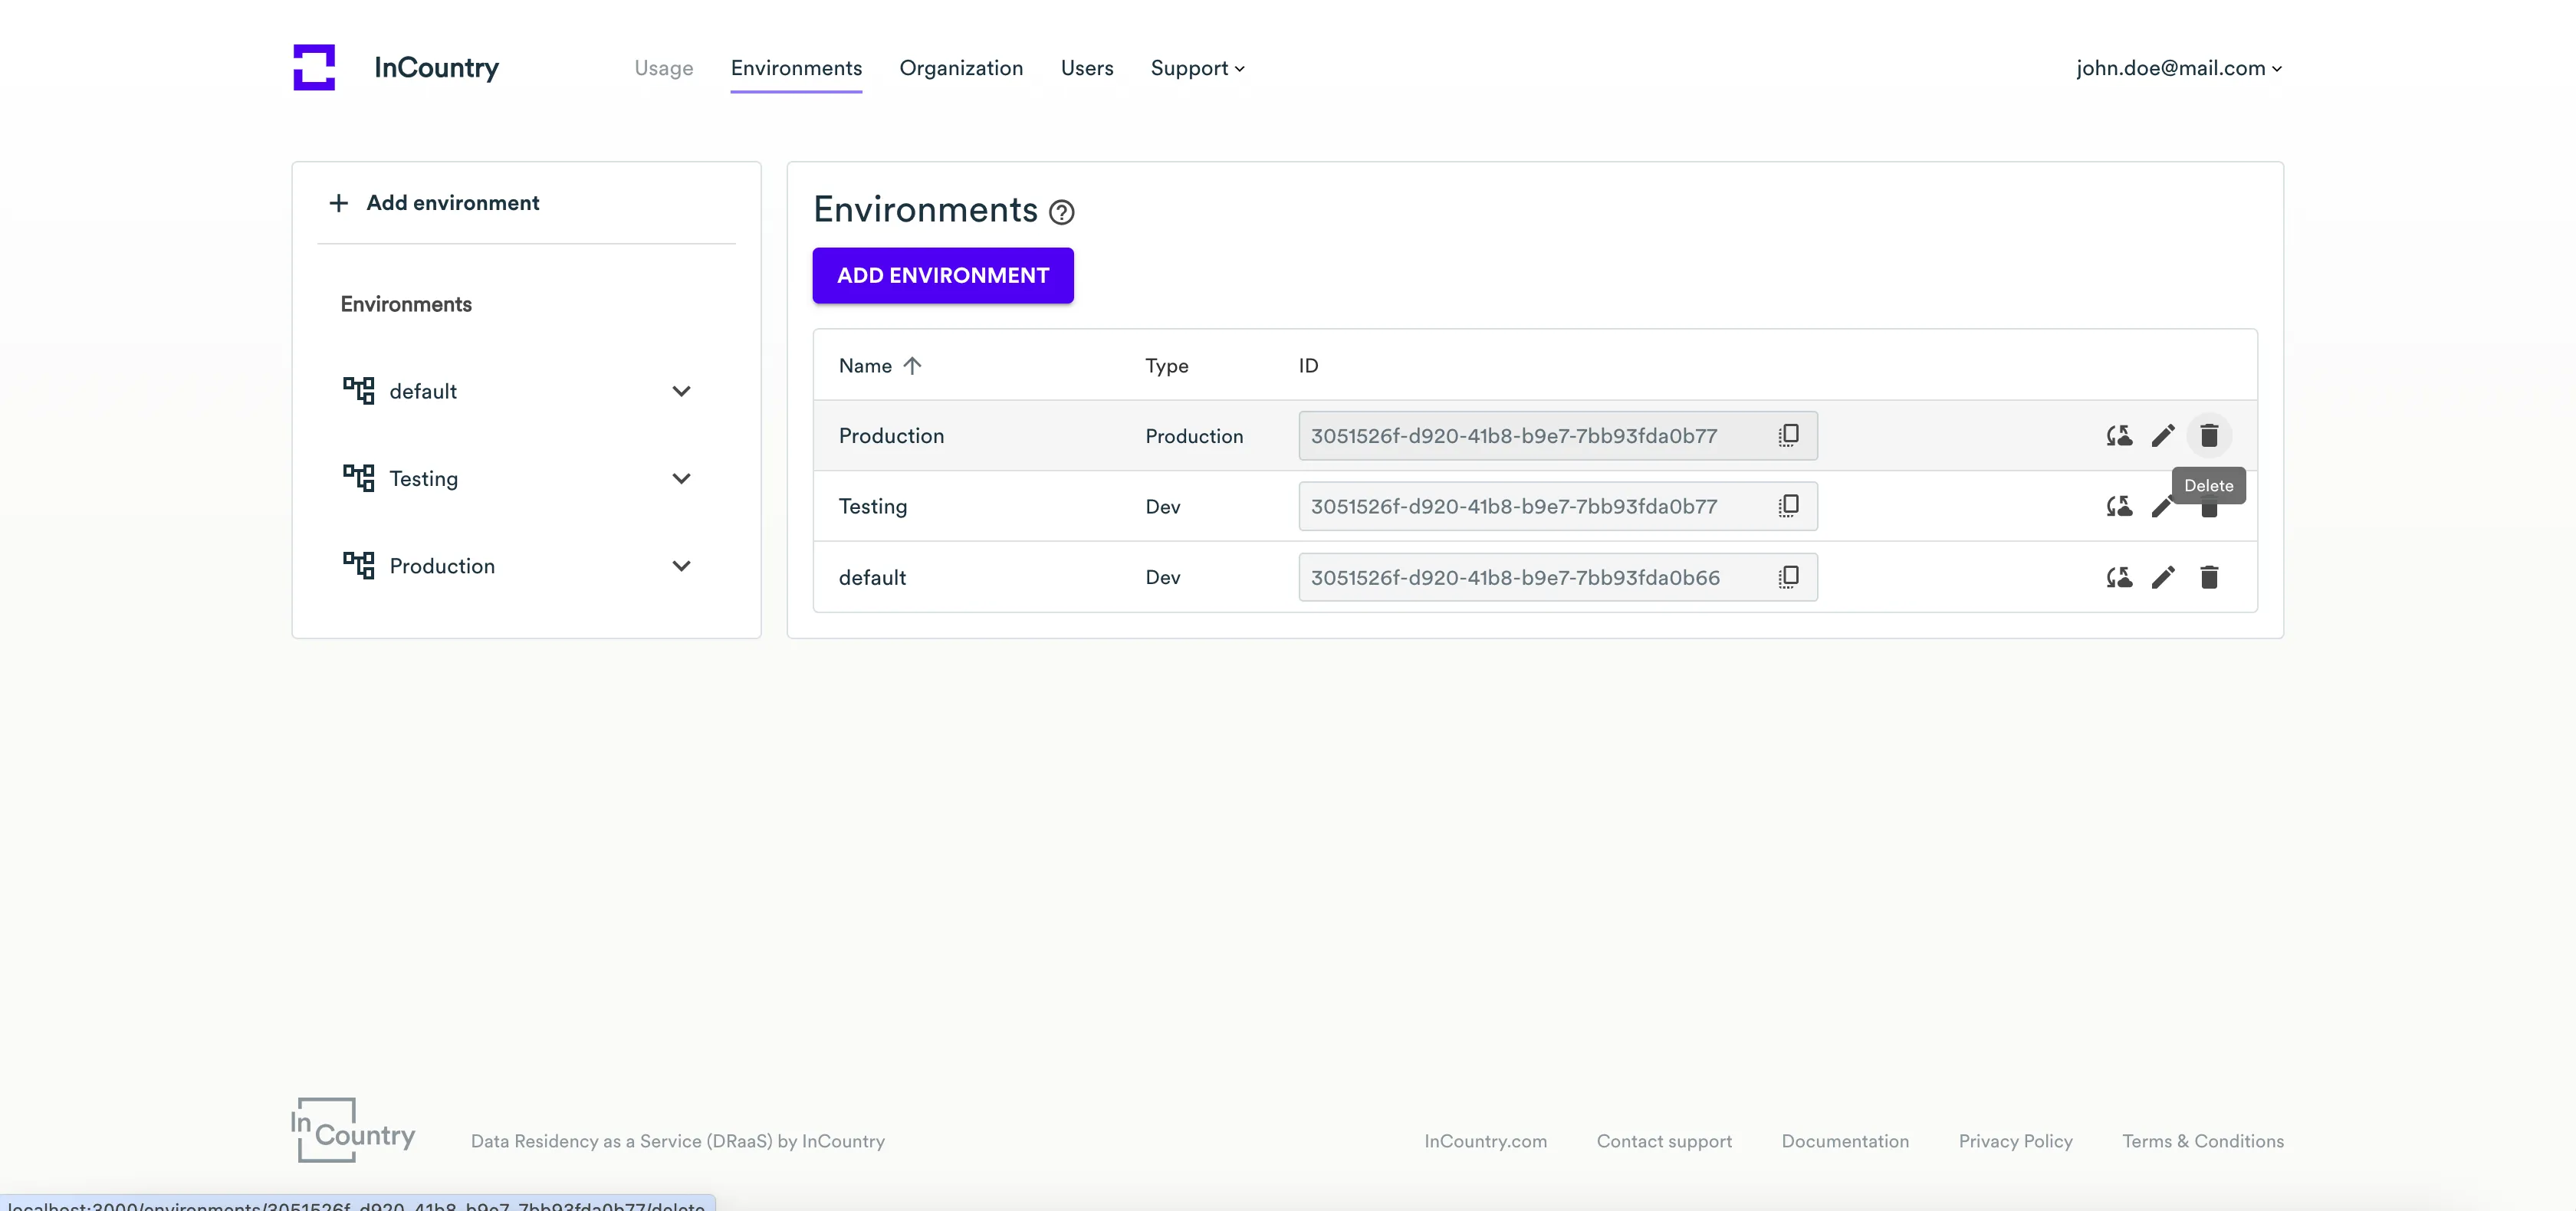Open the Support dropdown menu
The width and height of the screenshot is (2576, 1211).
[x=1197, y=68]
